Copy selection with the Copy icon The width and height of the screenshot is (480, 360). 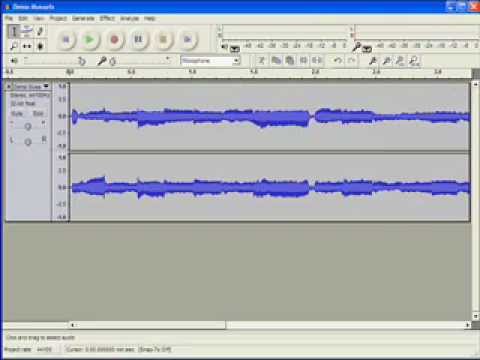tap(276, 60)
